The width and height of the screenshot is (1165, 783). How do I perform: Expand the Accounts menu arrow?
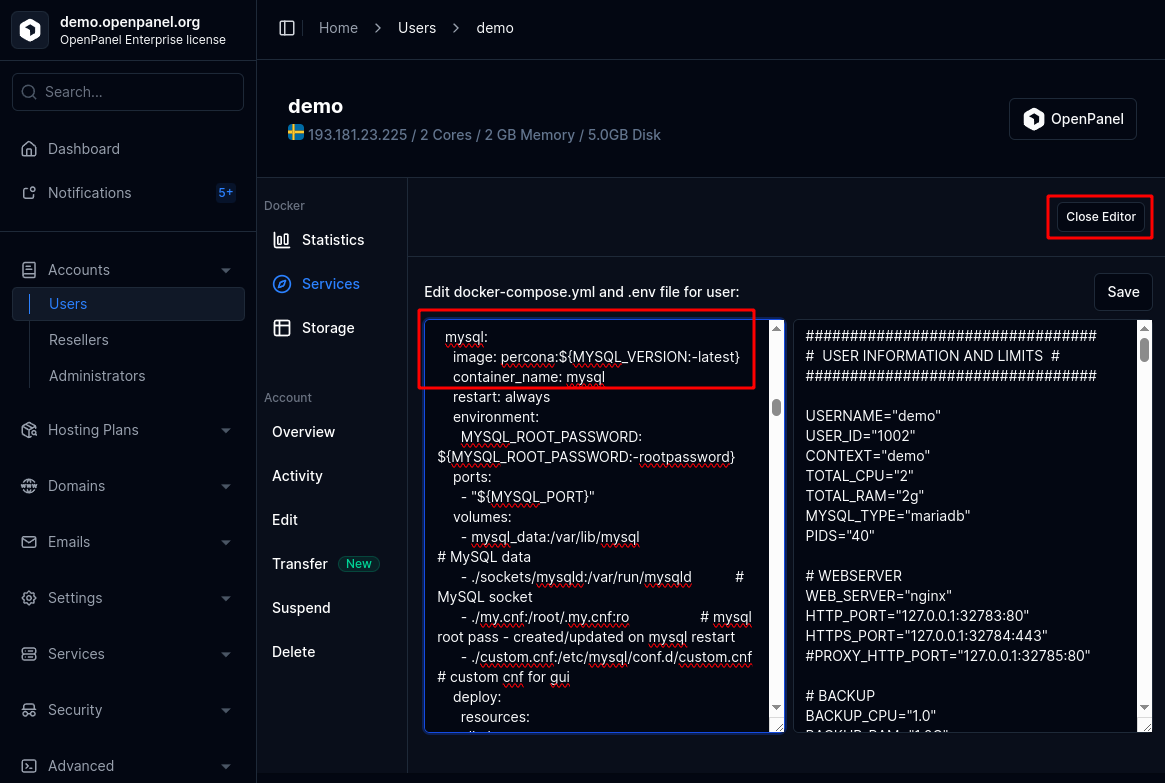[x=226, y=270]
